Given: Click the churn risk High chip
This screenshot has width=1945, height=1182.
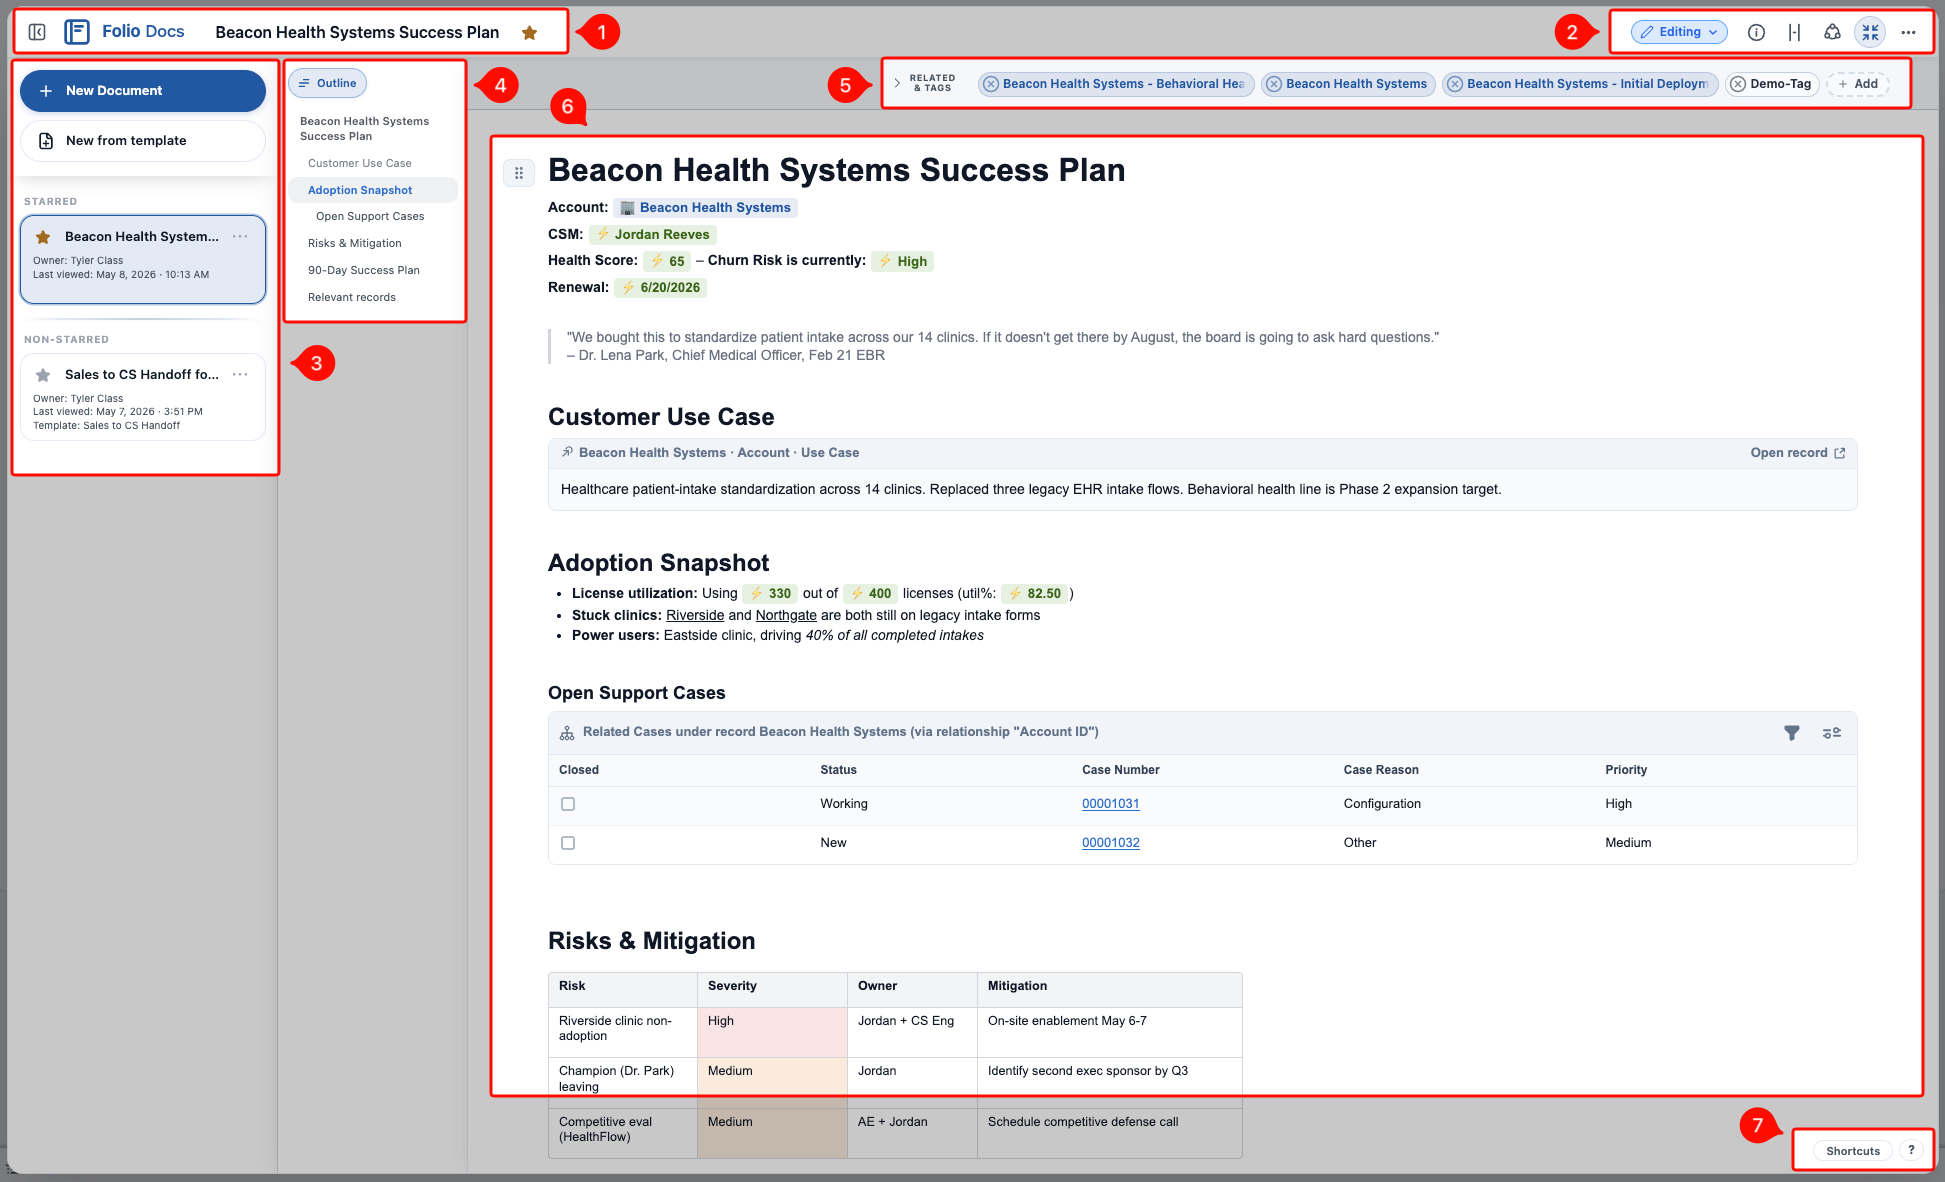Looking at the screenshot, I should coord(902,261).
